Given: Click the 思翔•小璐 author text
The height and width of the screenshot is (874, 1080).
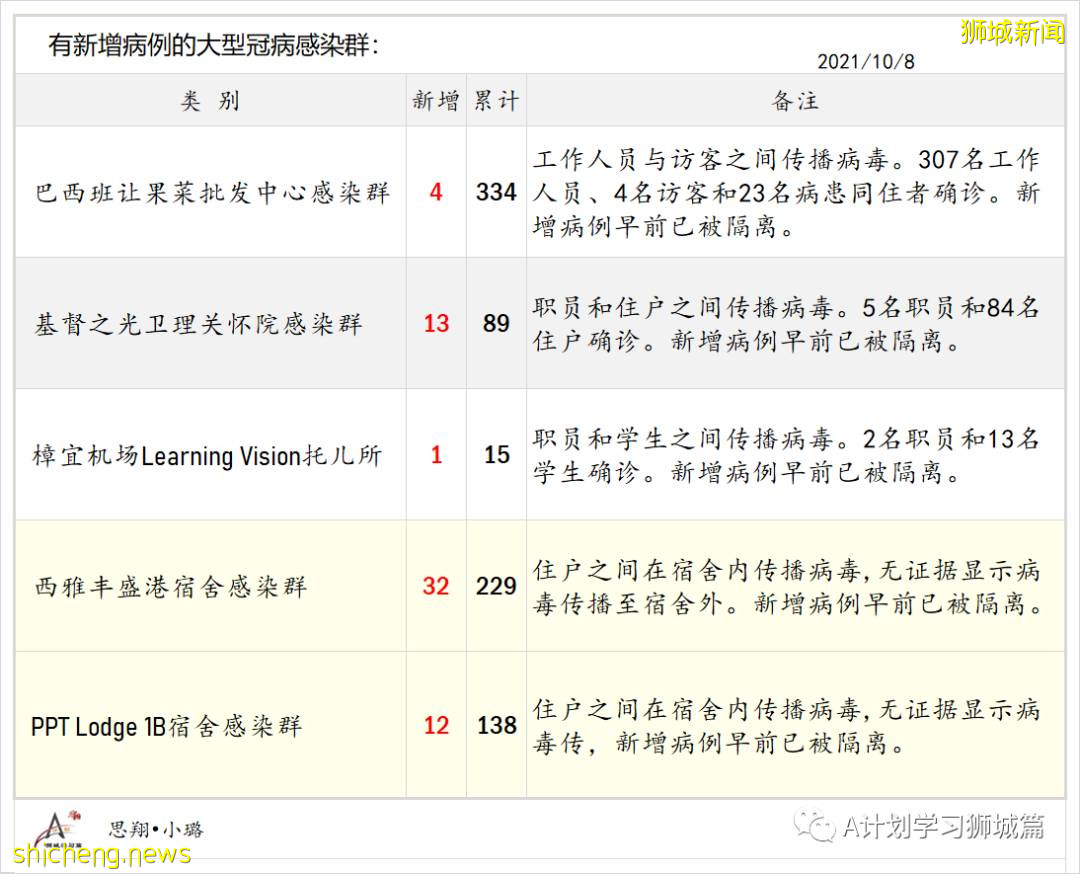Looking at the screenshot, I should coord(155,829).
